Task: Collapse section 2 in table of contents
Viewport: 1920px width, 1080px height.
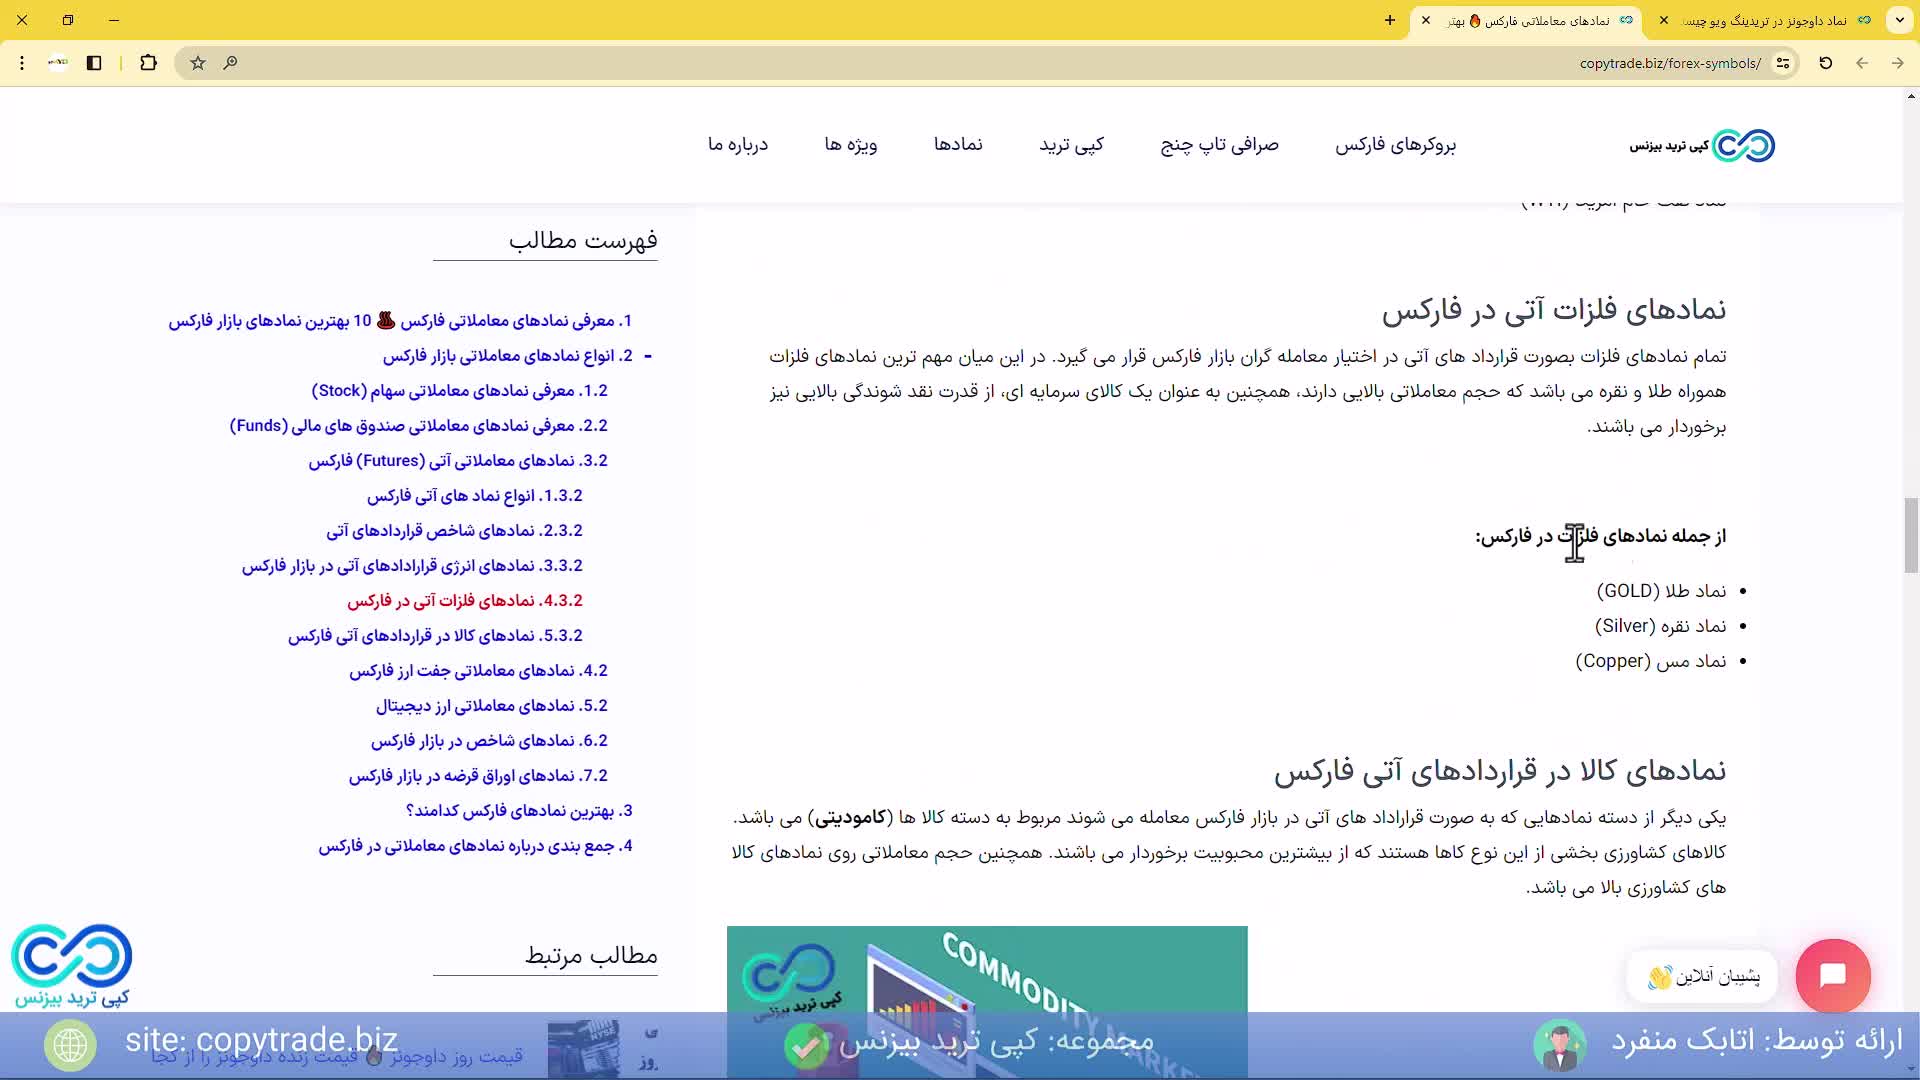Action: click(648, 356)
